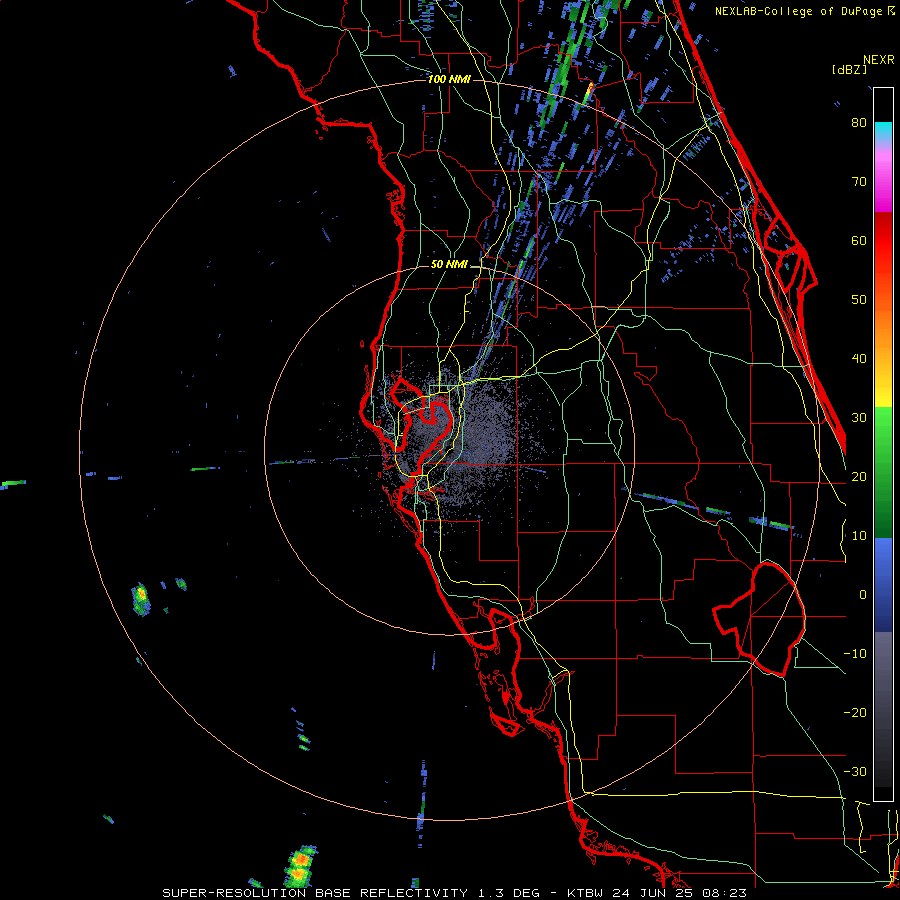Select the 50 value on dBZ scale
Viewport: 900px width, 900px height.
coord(859,300)
